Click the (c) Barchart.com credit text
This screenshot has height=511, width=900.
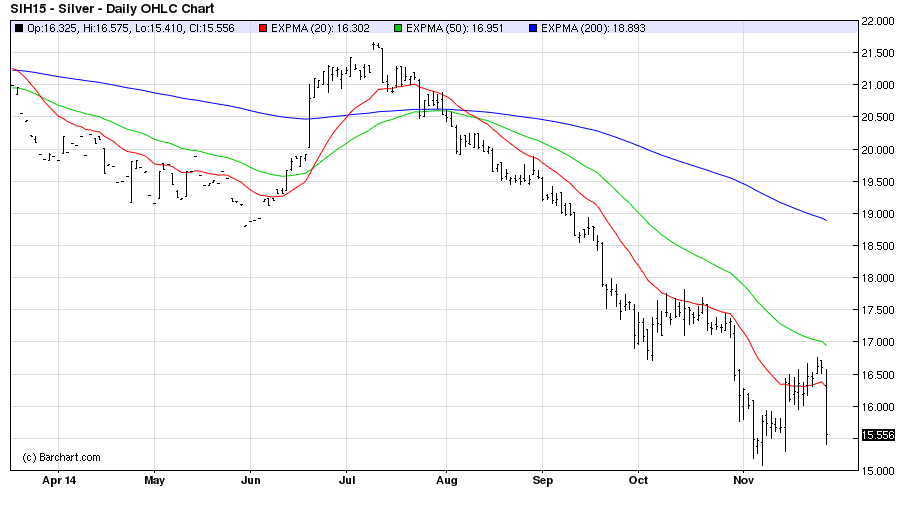(x=61, y=458)
